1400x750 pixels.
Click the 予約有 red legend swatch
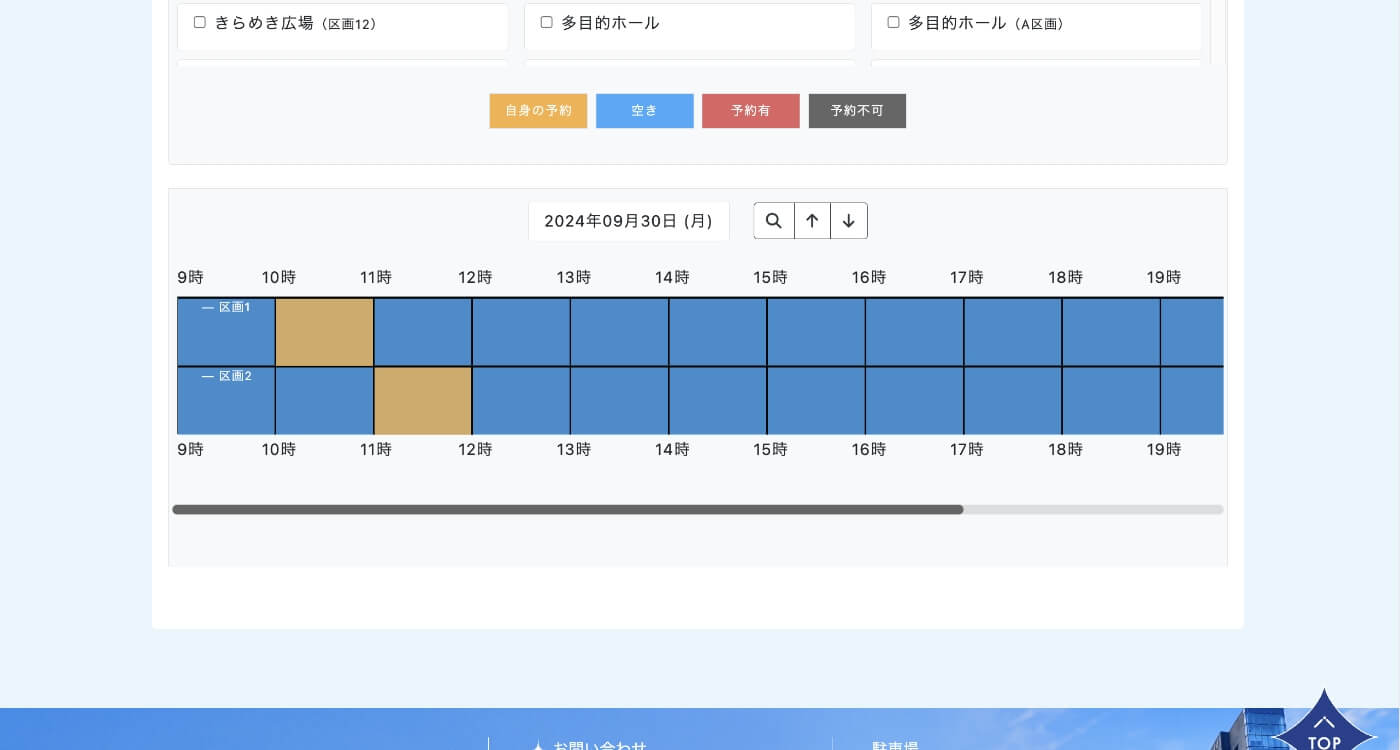pyautogui.click(x=750, y=111)
